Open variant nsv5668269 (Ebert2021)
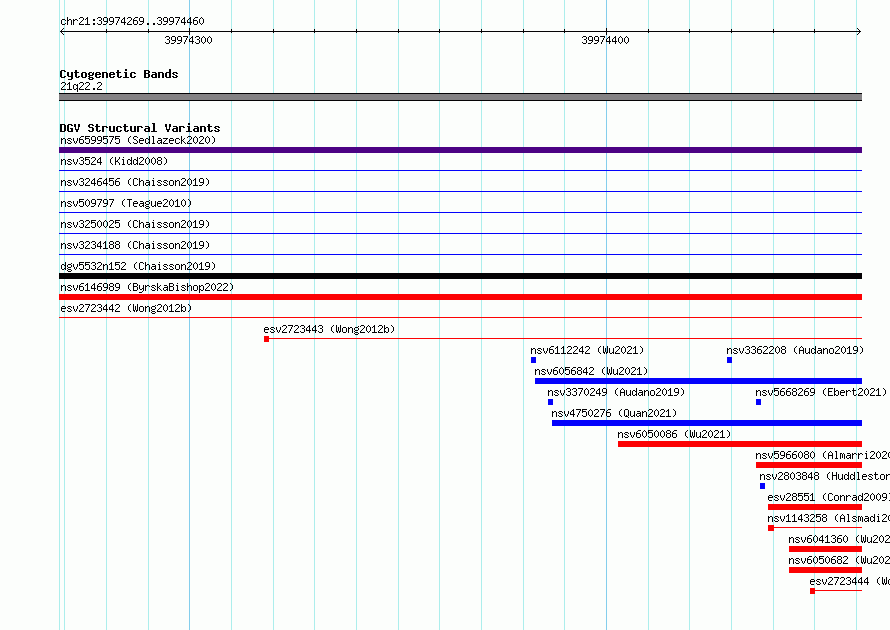 click(821, 392)
